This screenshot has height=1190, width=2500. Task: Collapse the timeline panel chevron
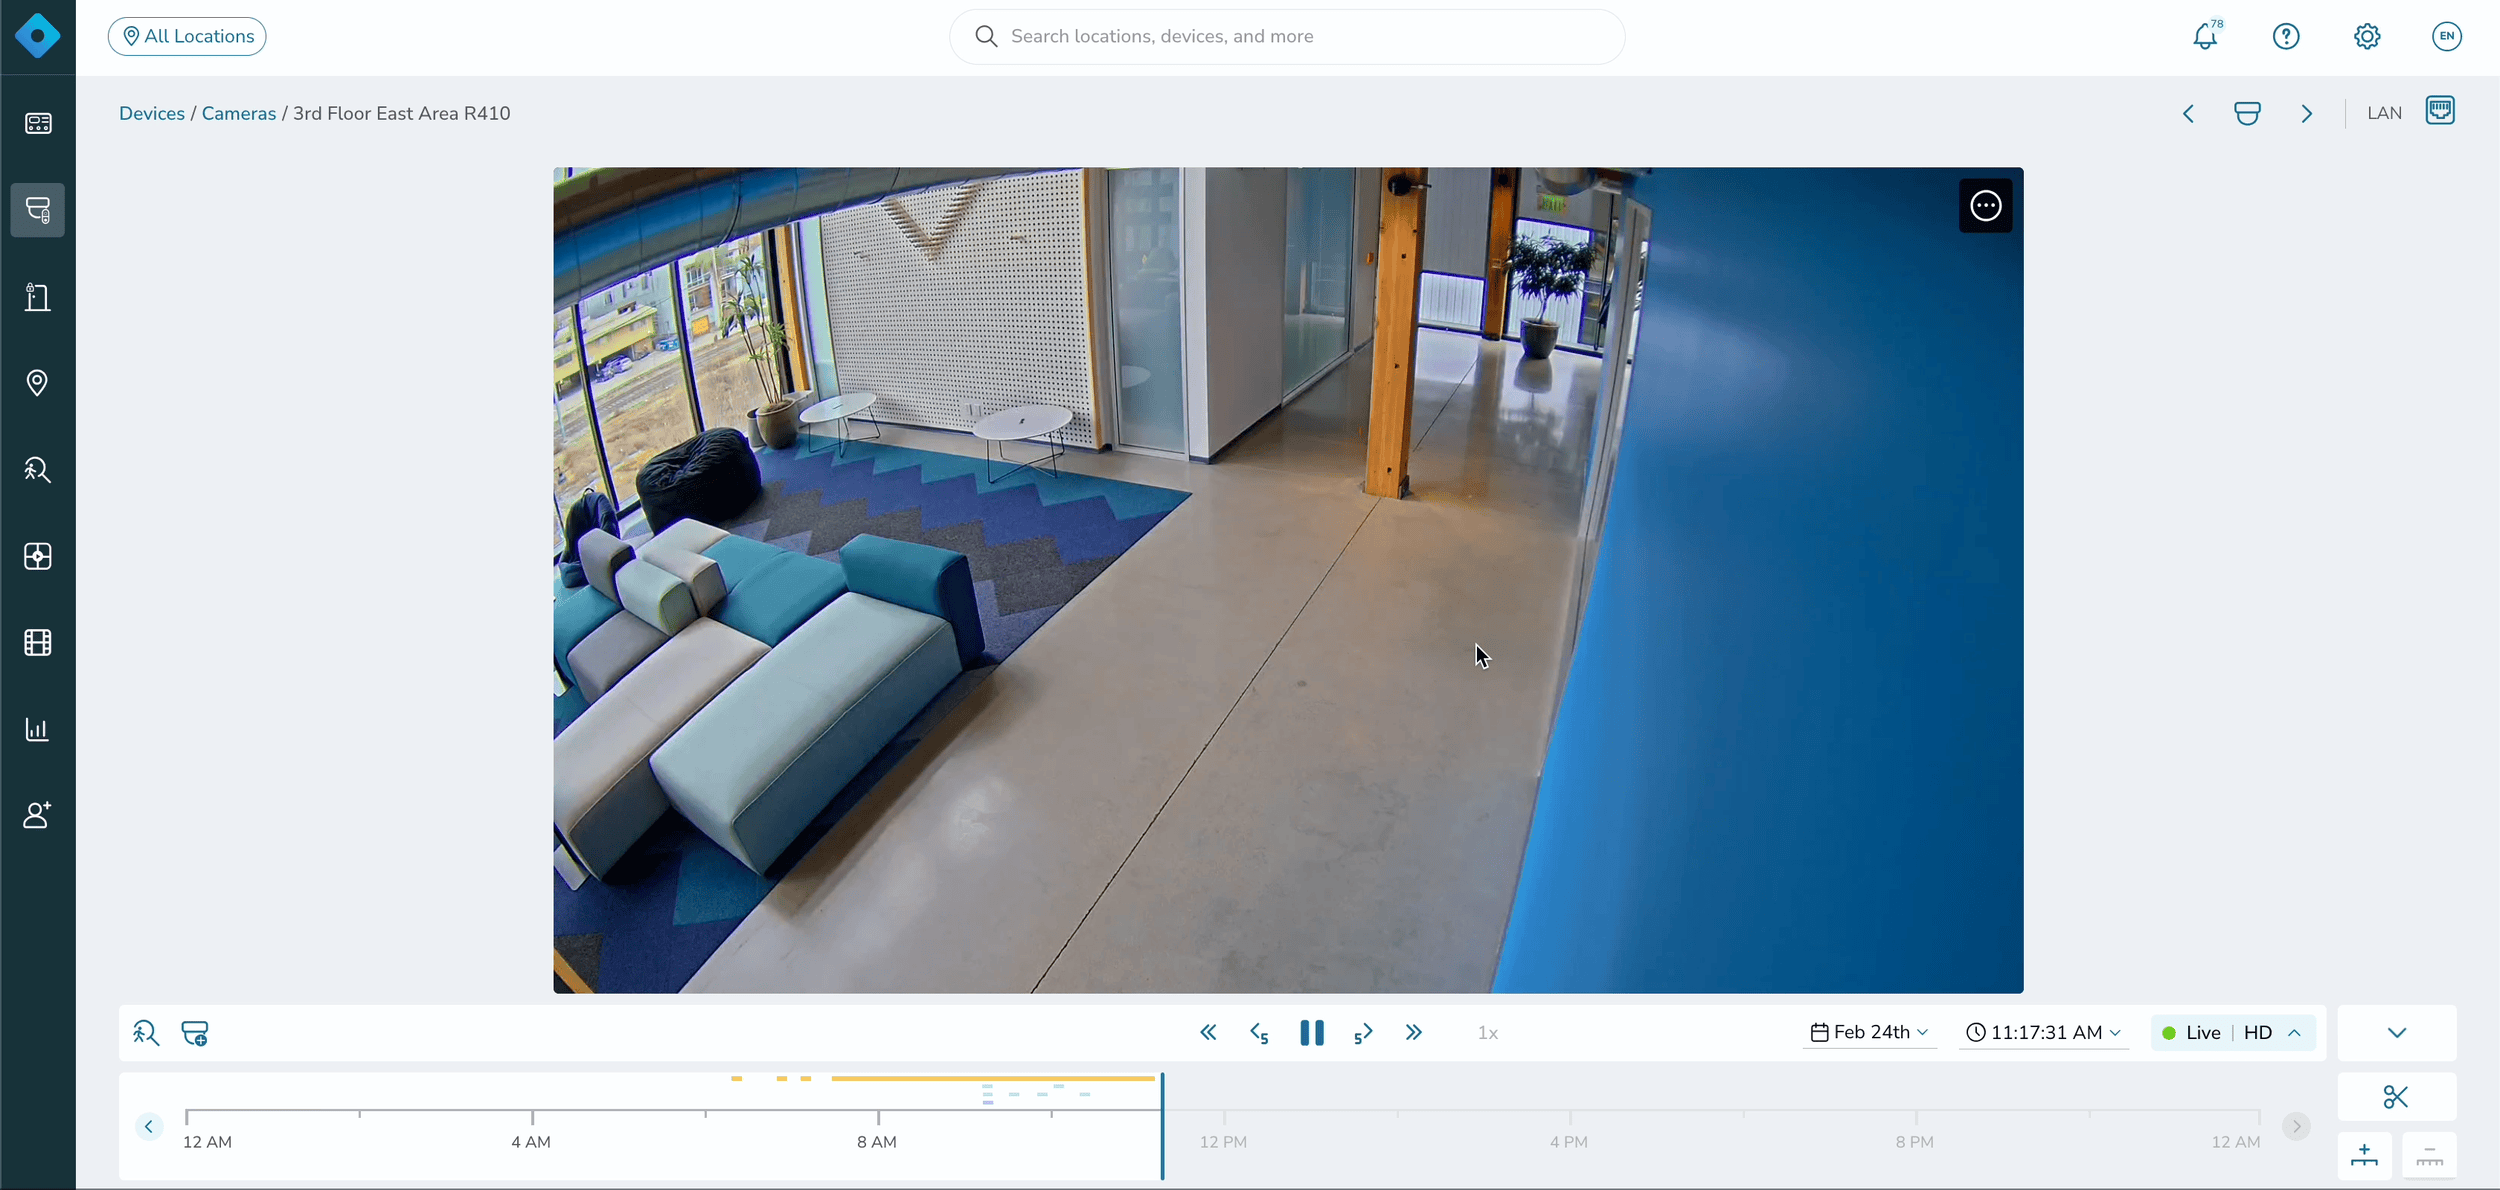click(2397, 1033)
